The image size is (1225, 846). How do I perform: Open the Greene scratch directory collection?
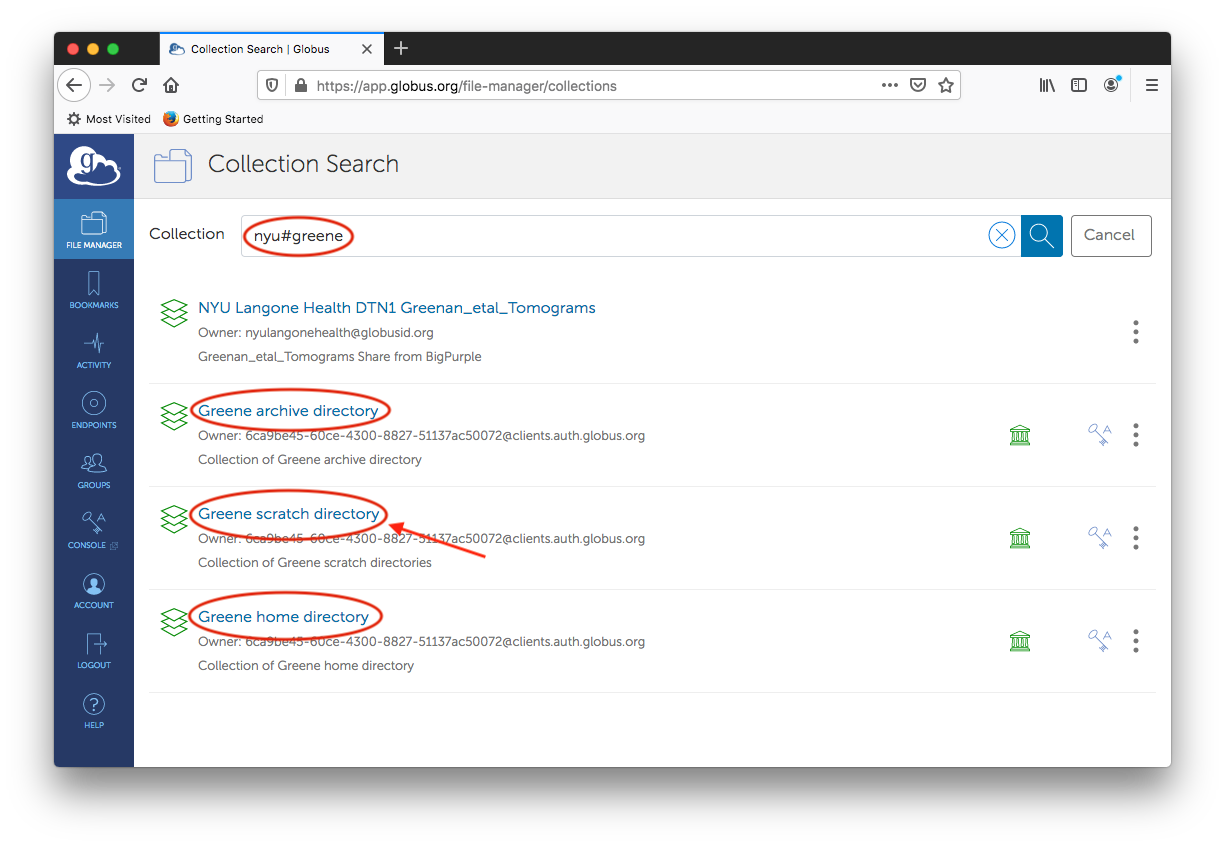click(x=288, y=514)
